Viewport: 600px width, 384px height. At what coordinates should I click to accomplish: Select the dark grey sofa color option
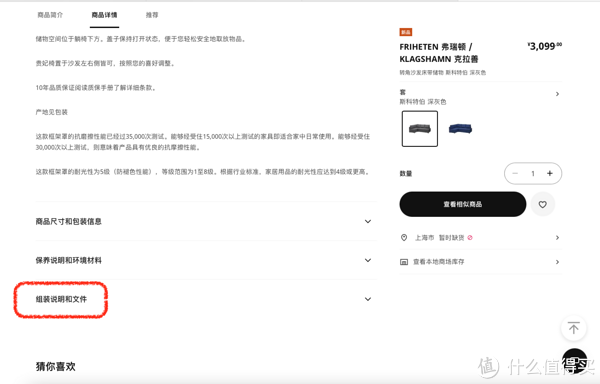(x=420, y=129)
